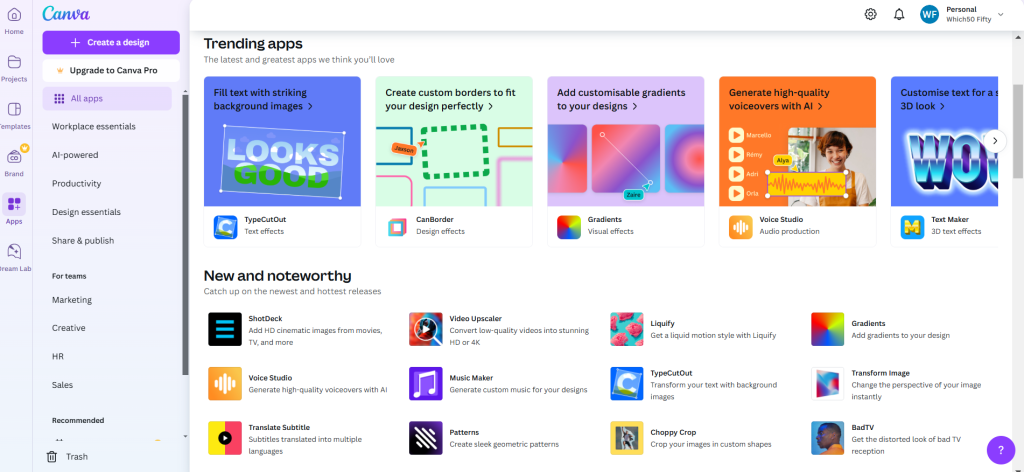
Task: Click the ShotDeck app icon
Action: coord(225,328)
